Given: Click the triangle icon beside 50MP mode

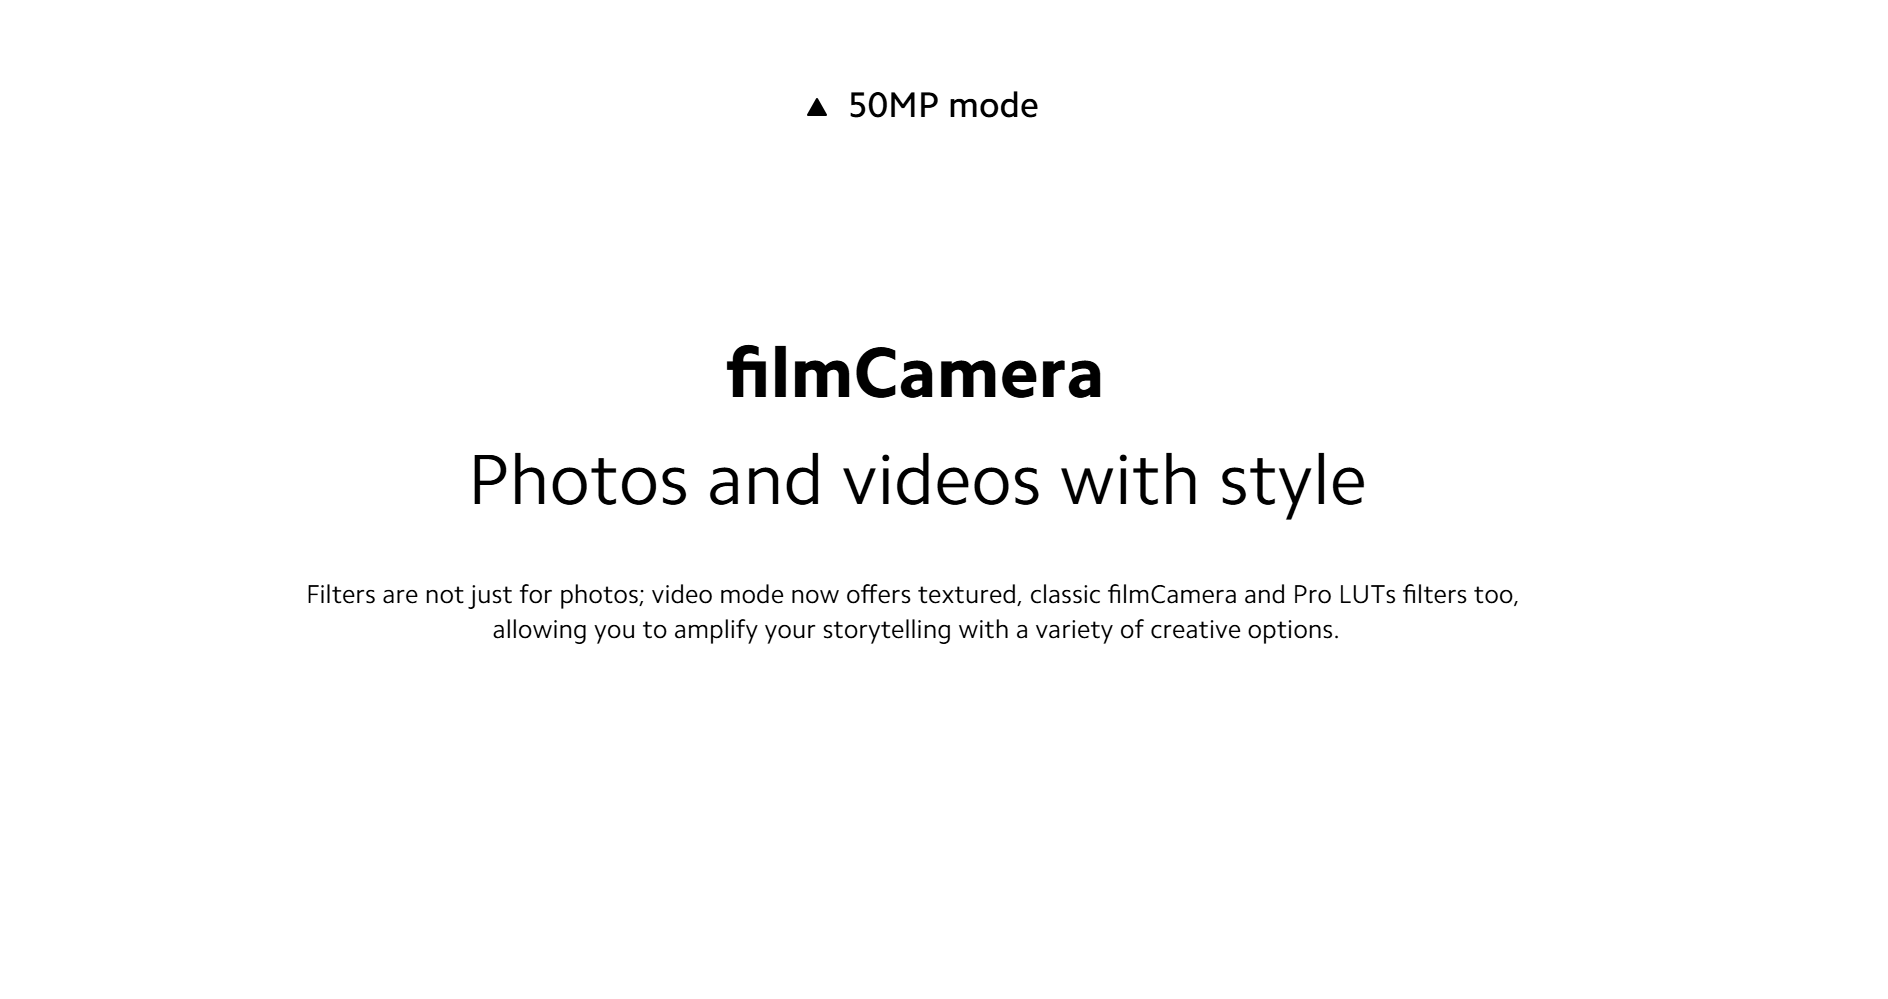Looking at the screenshot, I should click(x=817, y=107).
